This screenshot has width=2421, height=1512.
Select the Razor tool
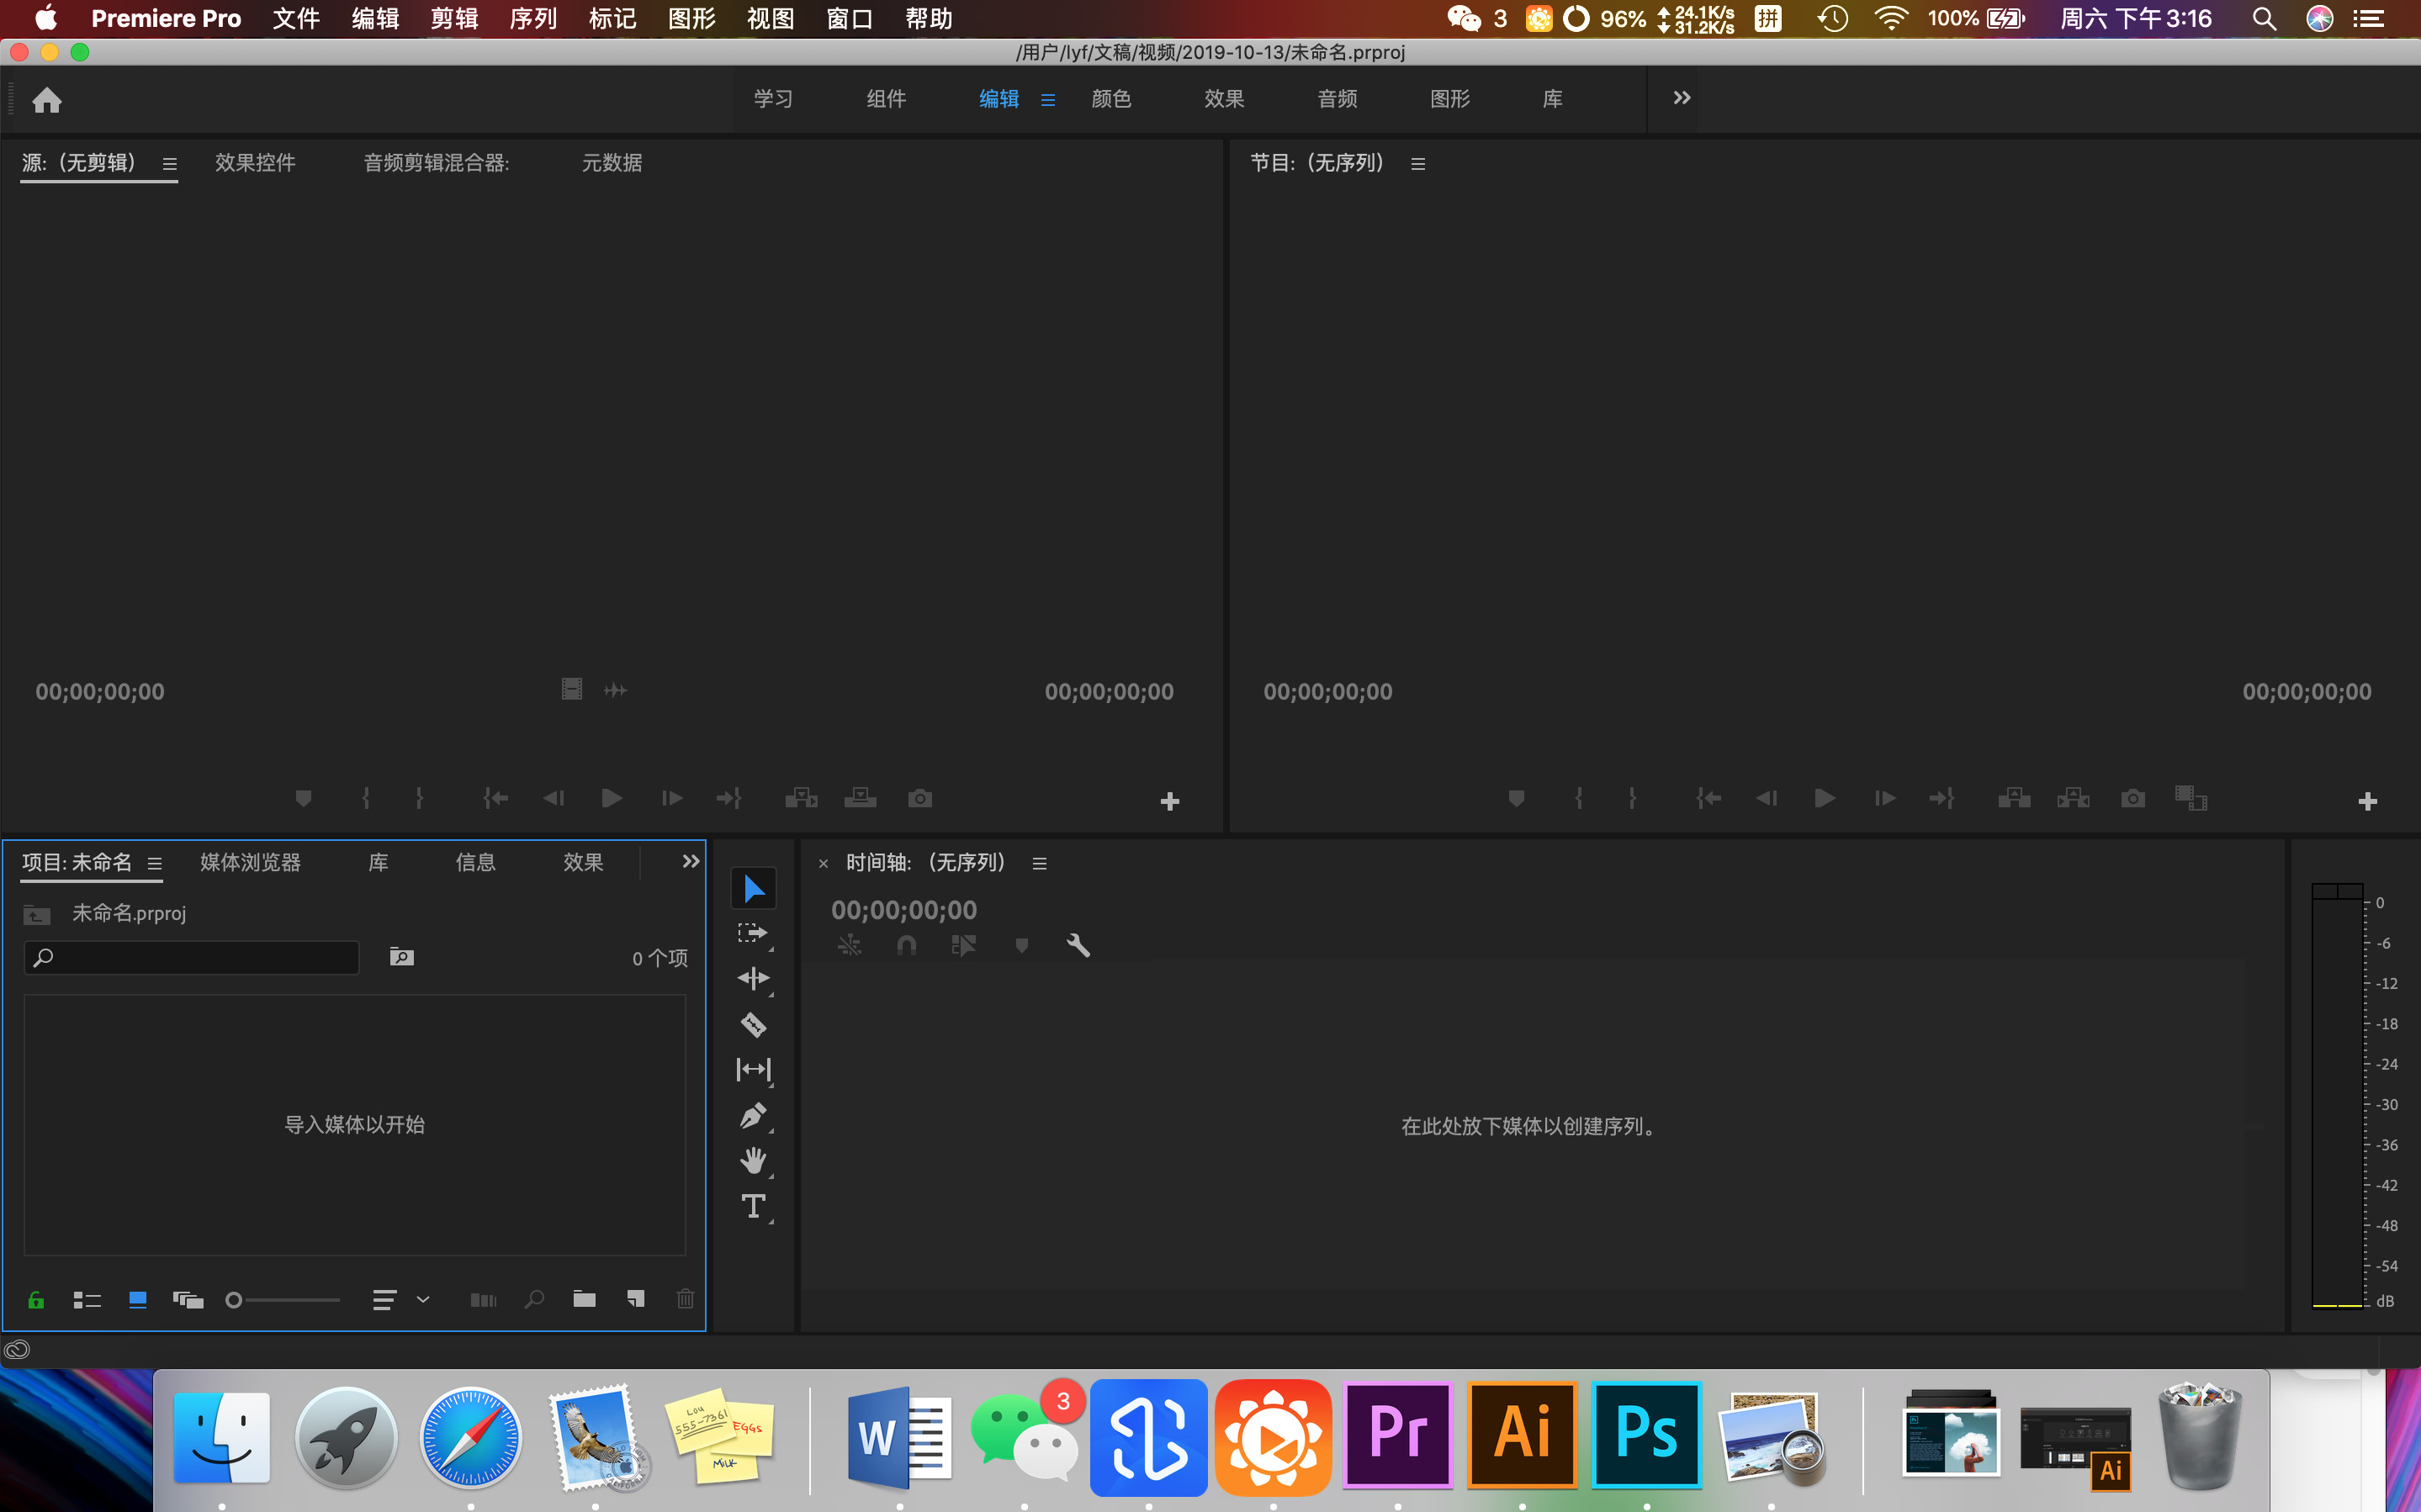click(x=753, y=1024)
